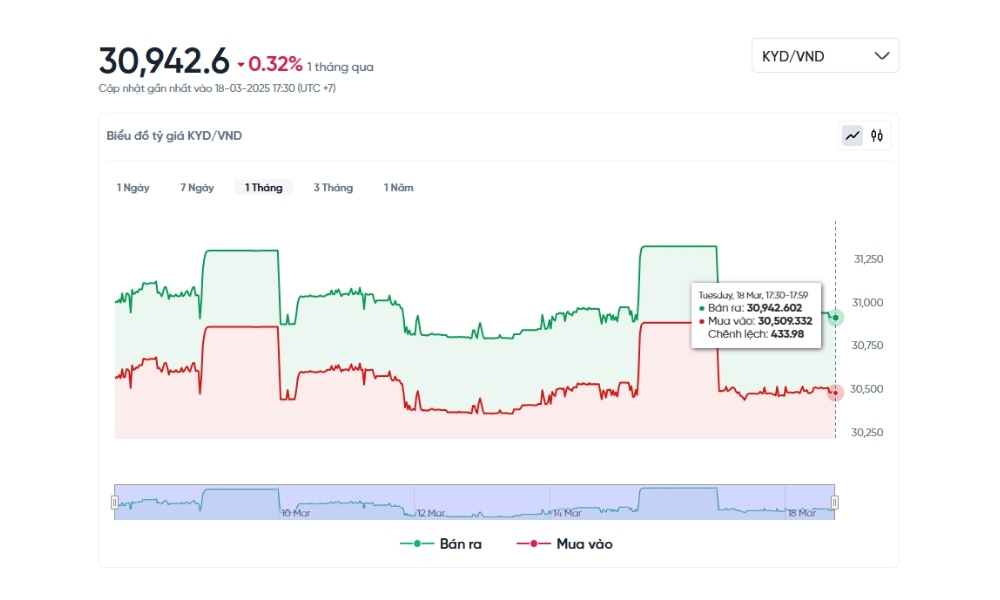Click the chevron arrow beside KYD/VND

click(881, 56)
